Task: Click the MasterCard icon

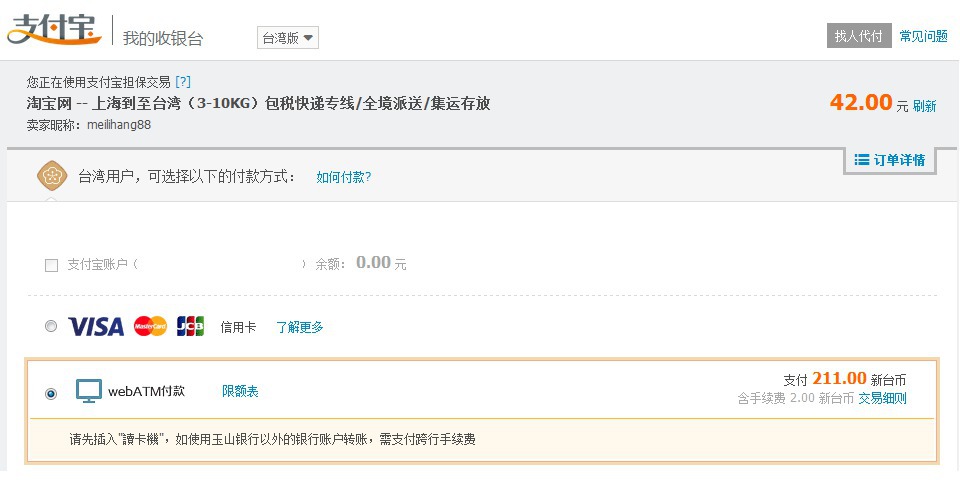Action: click(150, 327)
